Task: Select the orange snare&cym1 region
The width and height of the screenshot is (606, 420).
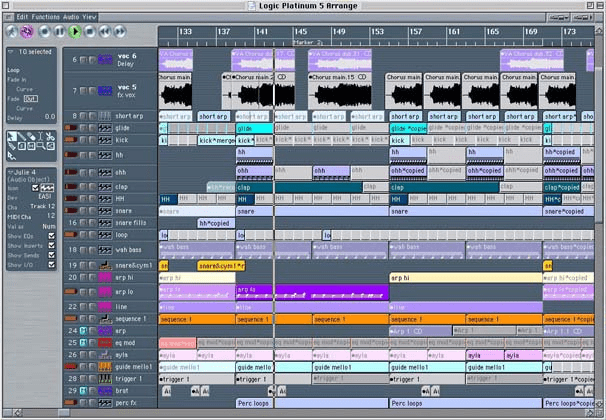Action: click(x=221, y=265)
